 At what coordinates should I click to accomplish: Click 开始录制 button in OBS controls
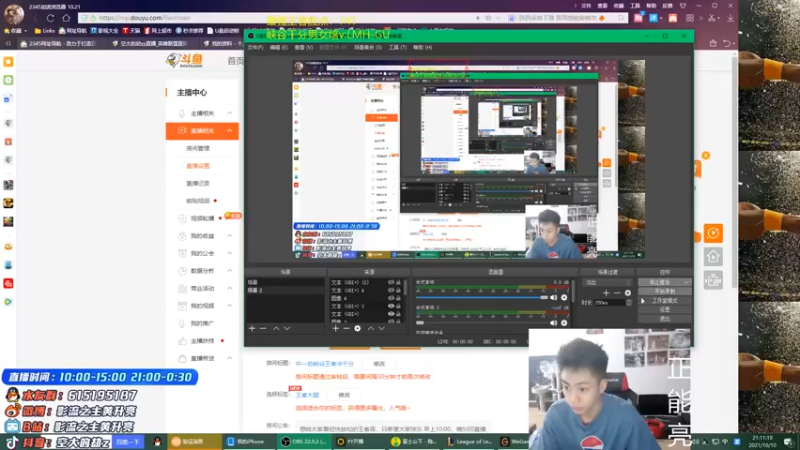pos(664,291)
